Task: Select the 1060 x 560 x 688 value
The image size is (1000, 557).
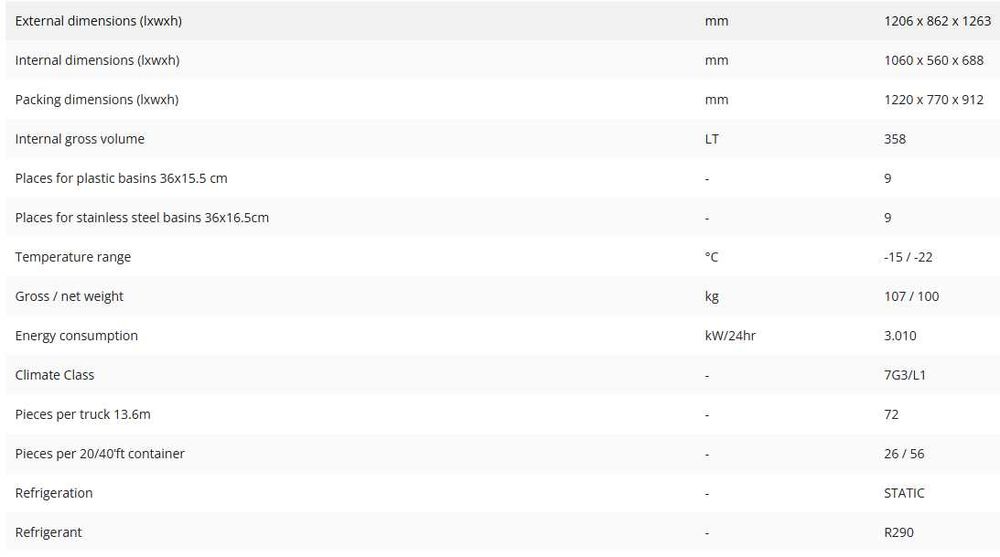Action: coord(934,60)
